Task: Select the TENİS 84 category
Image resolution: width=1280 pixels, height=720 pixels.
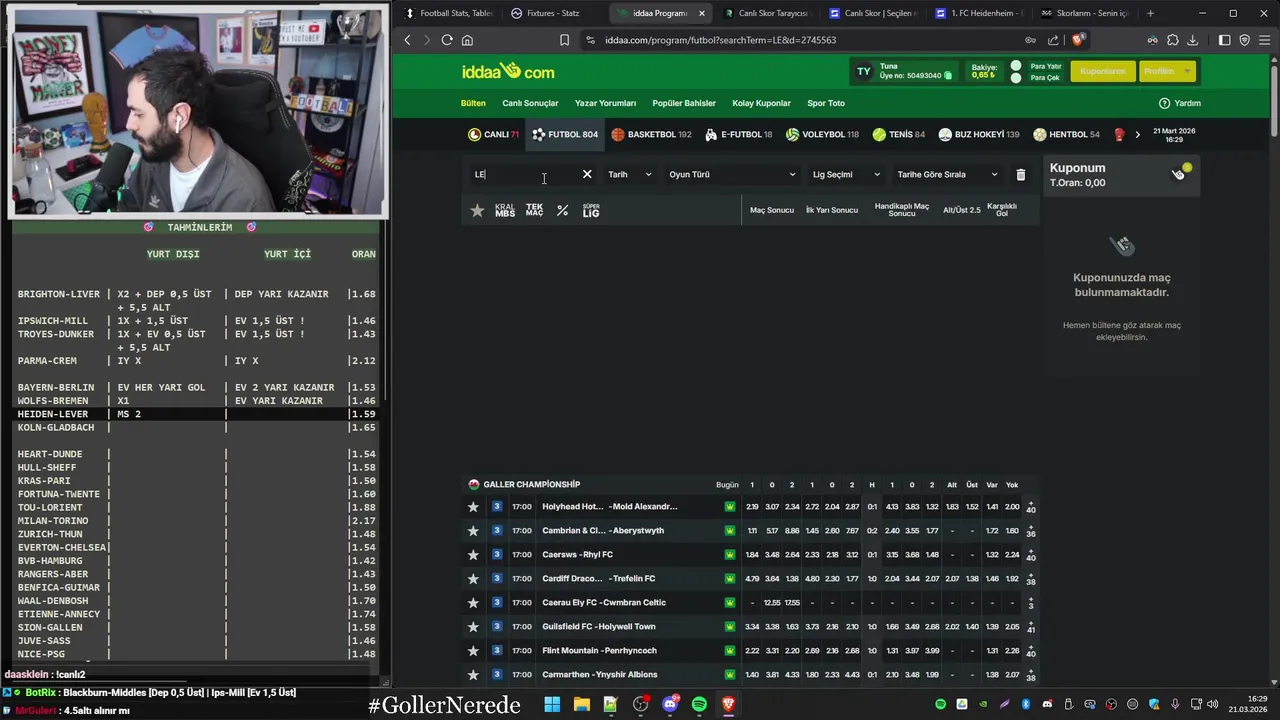Action: point(898,134)
